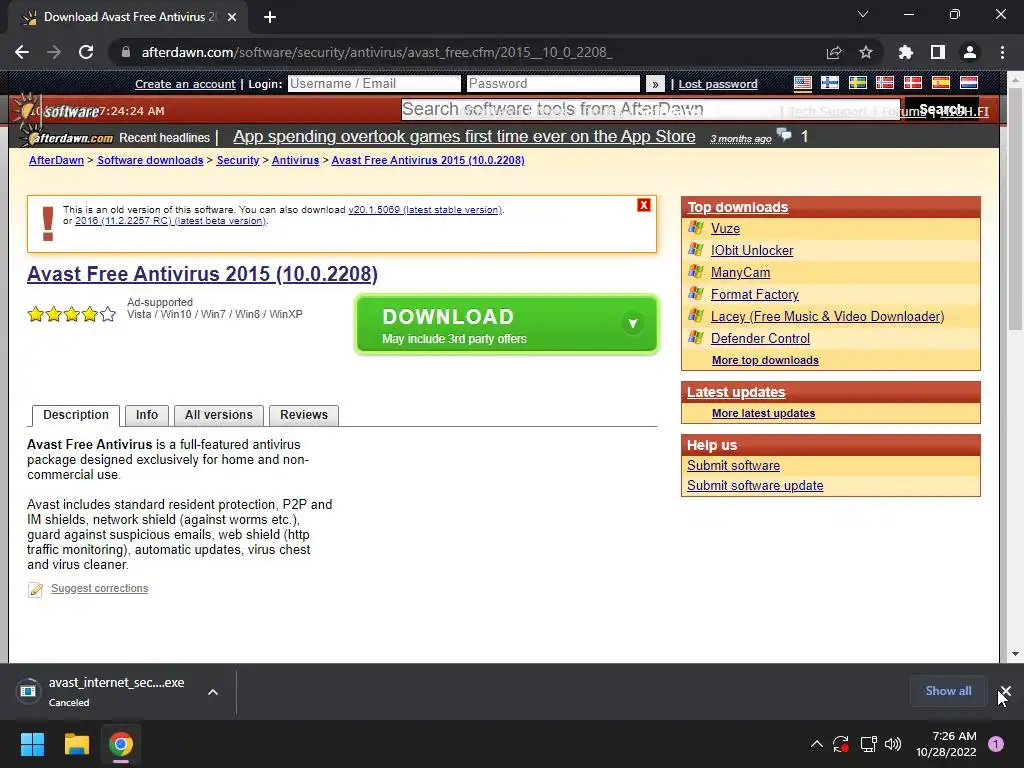The width and height of the screenshot is (1024, 768).
Task: Switch language using the Swedish flag
Action: pos(857,83)
